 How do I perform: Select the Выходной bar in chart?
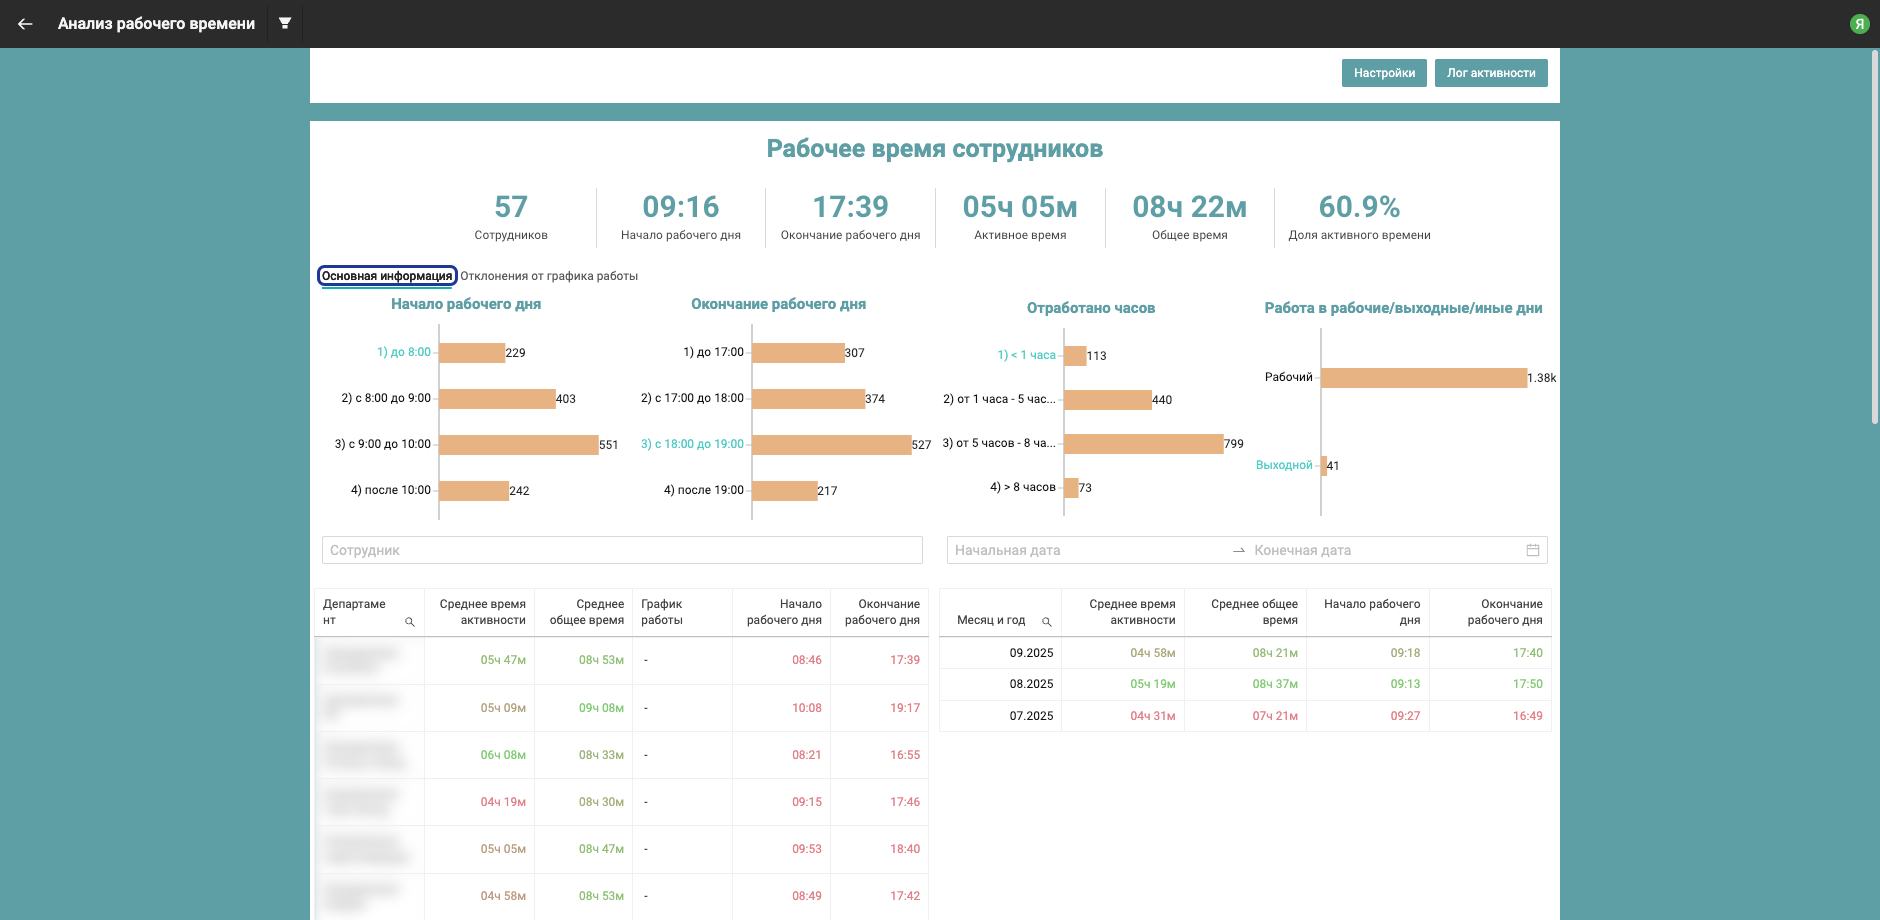(x=1324, y=466)
